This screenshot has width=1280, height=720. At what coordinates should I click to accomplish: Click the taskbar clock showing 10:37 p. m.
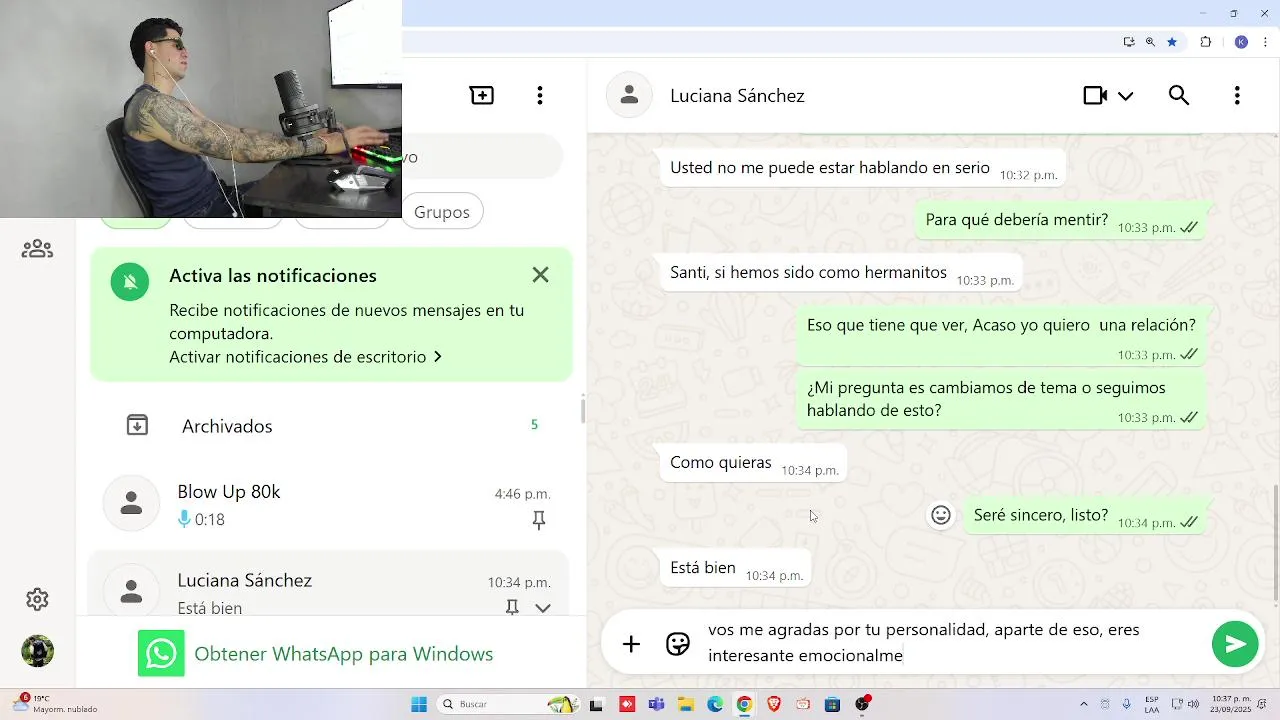(x=1230, y=704)
